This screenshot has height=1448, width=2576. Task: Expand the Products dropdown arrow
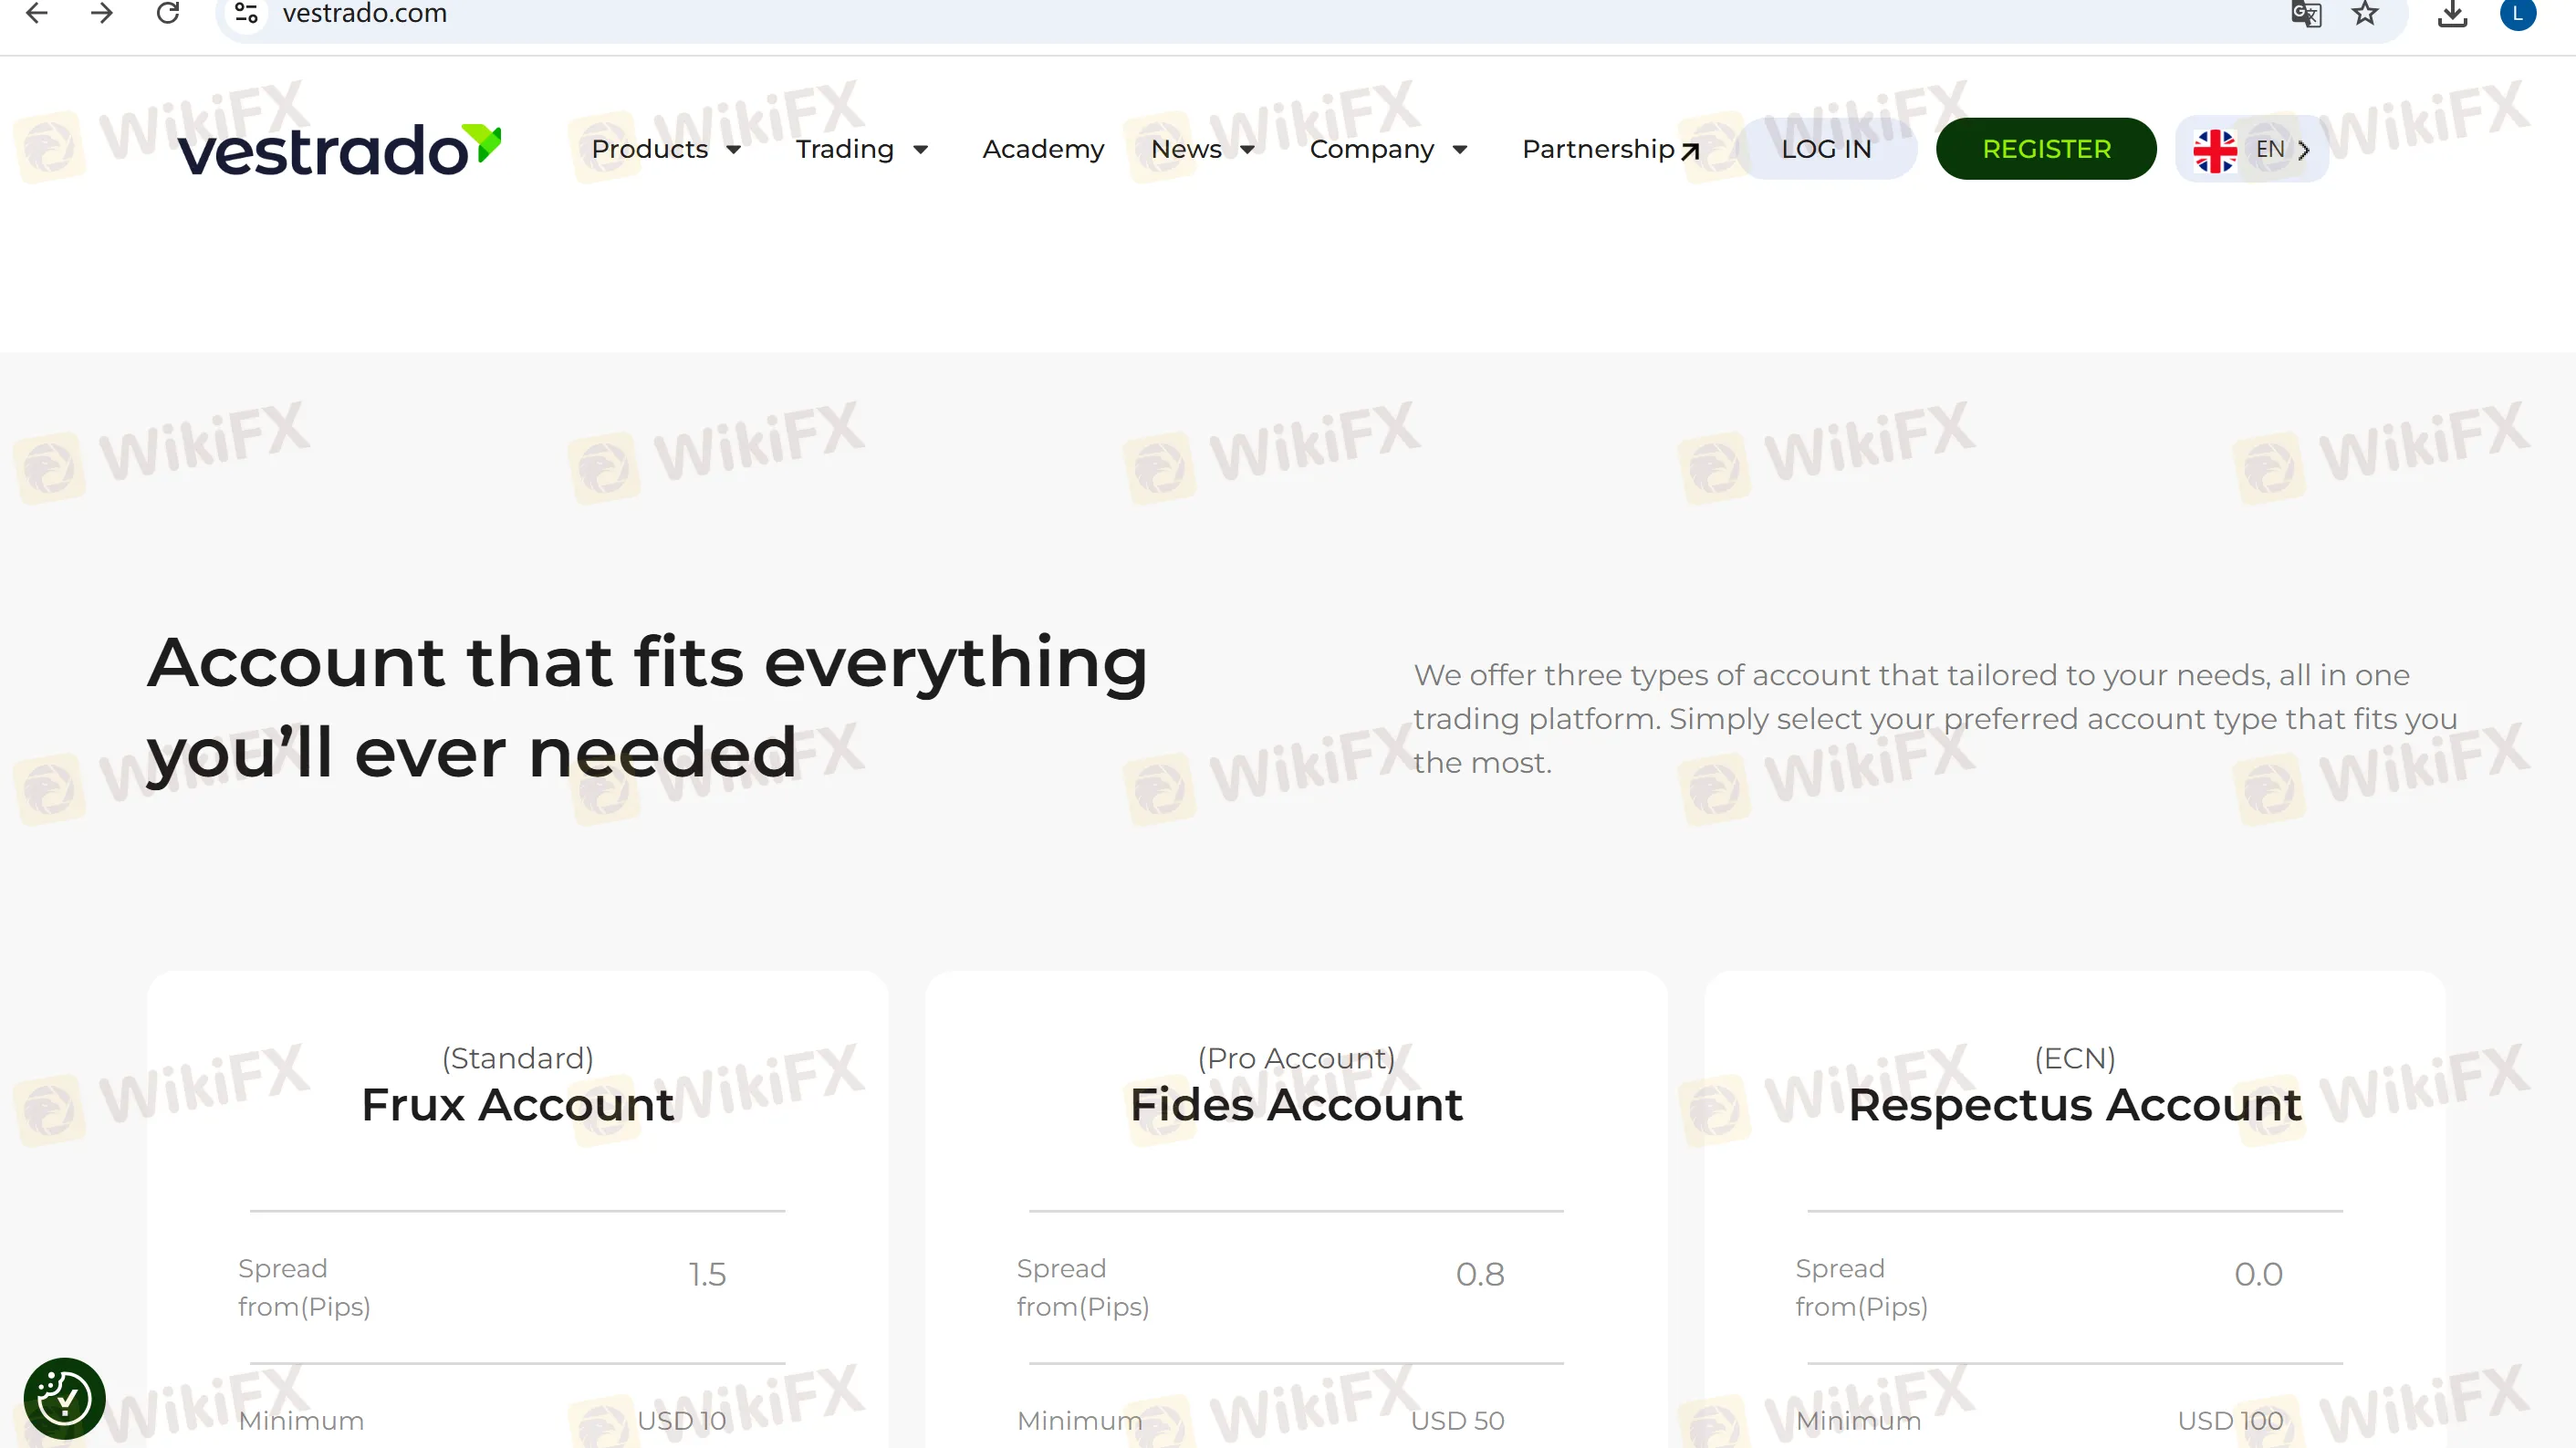(x=733, y=150)
